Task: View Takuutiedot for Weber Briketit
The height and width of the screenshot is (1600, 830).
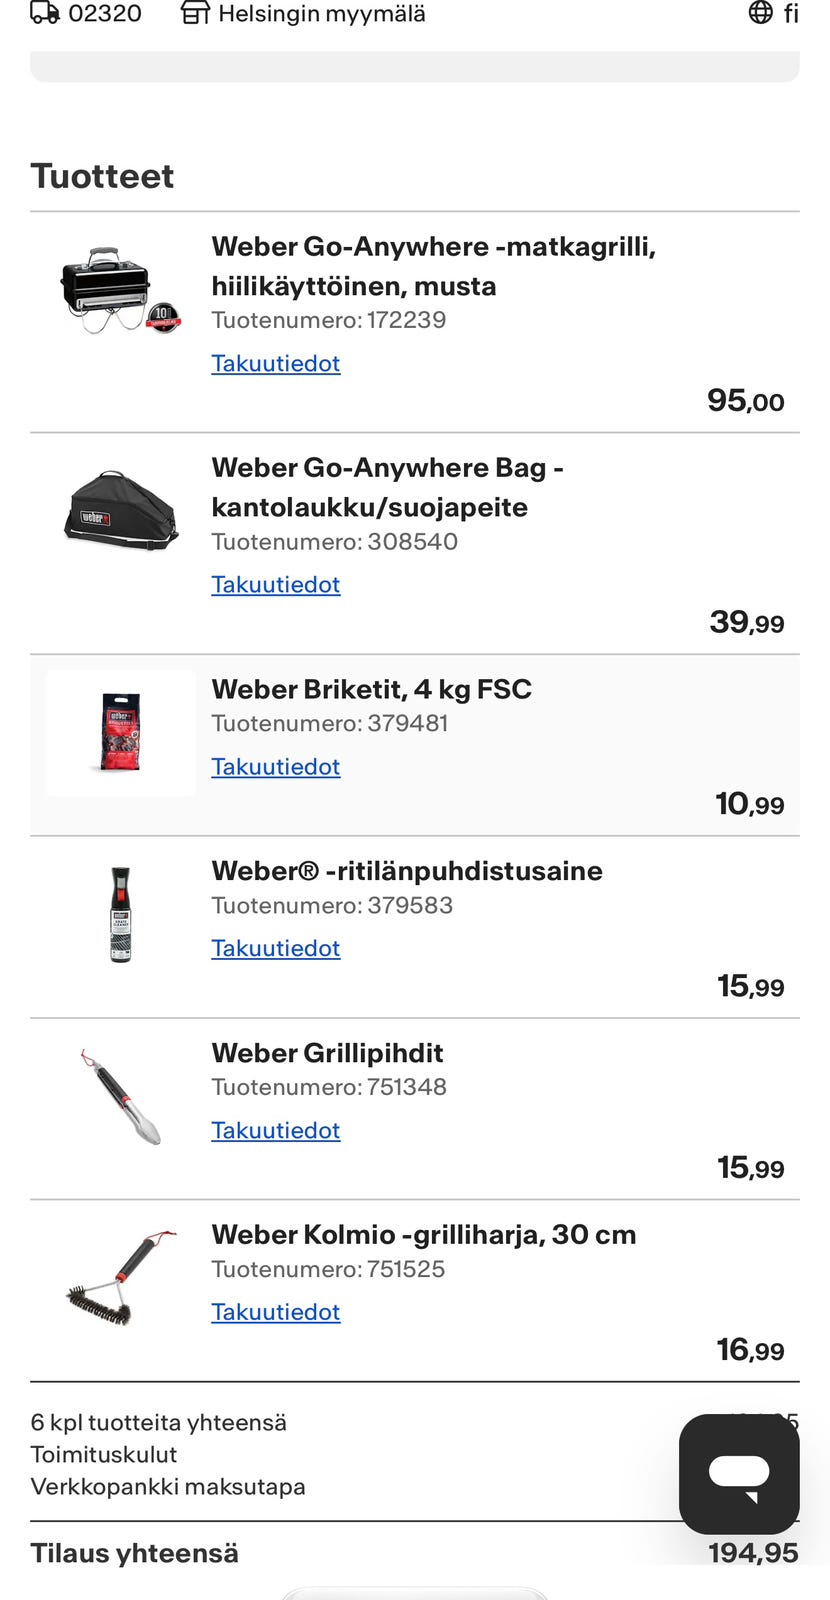Action: (x=276, y=766)
